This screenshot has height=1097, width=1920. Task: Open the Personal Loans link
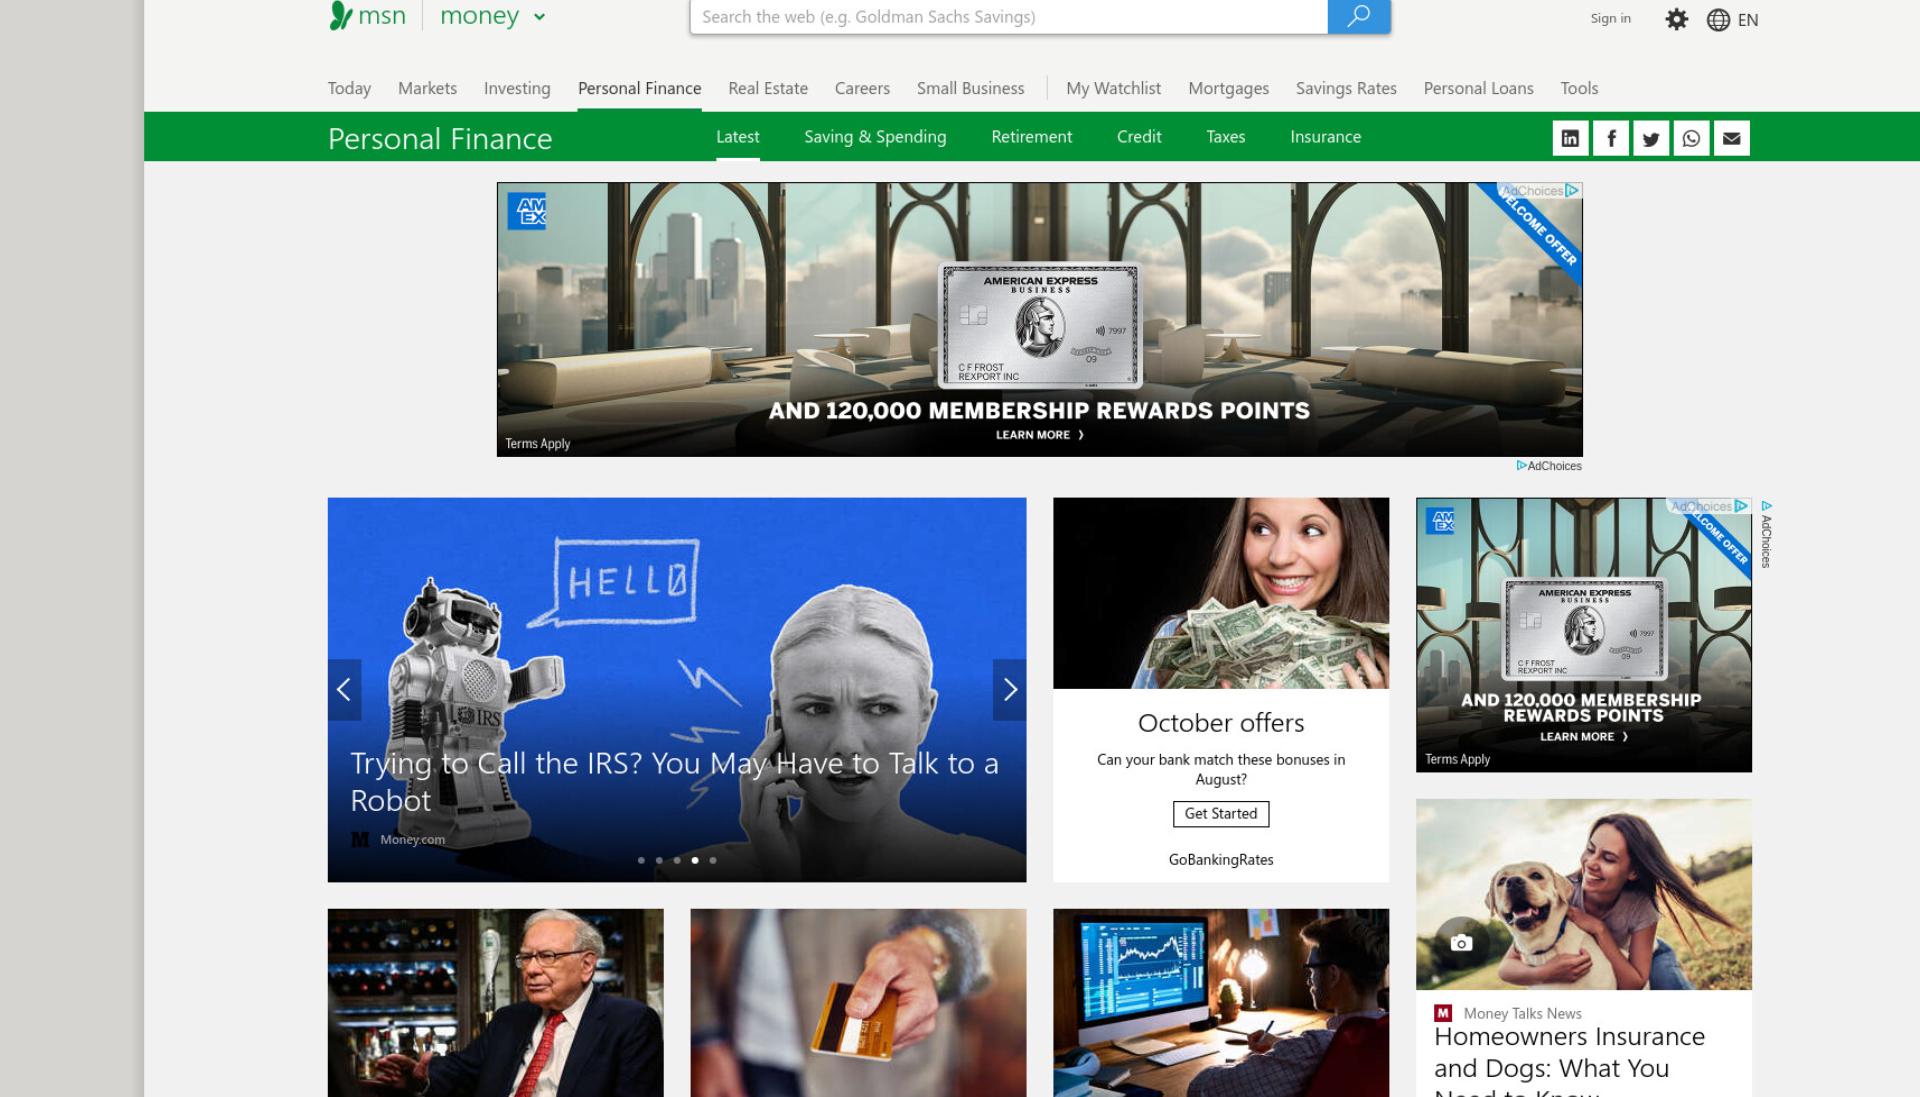(x=1478, y=88)
